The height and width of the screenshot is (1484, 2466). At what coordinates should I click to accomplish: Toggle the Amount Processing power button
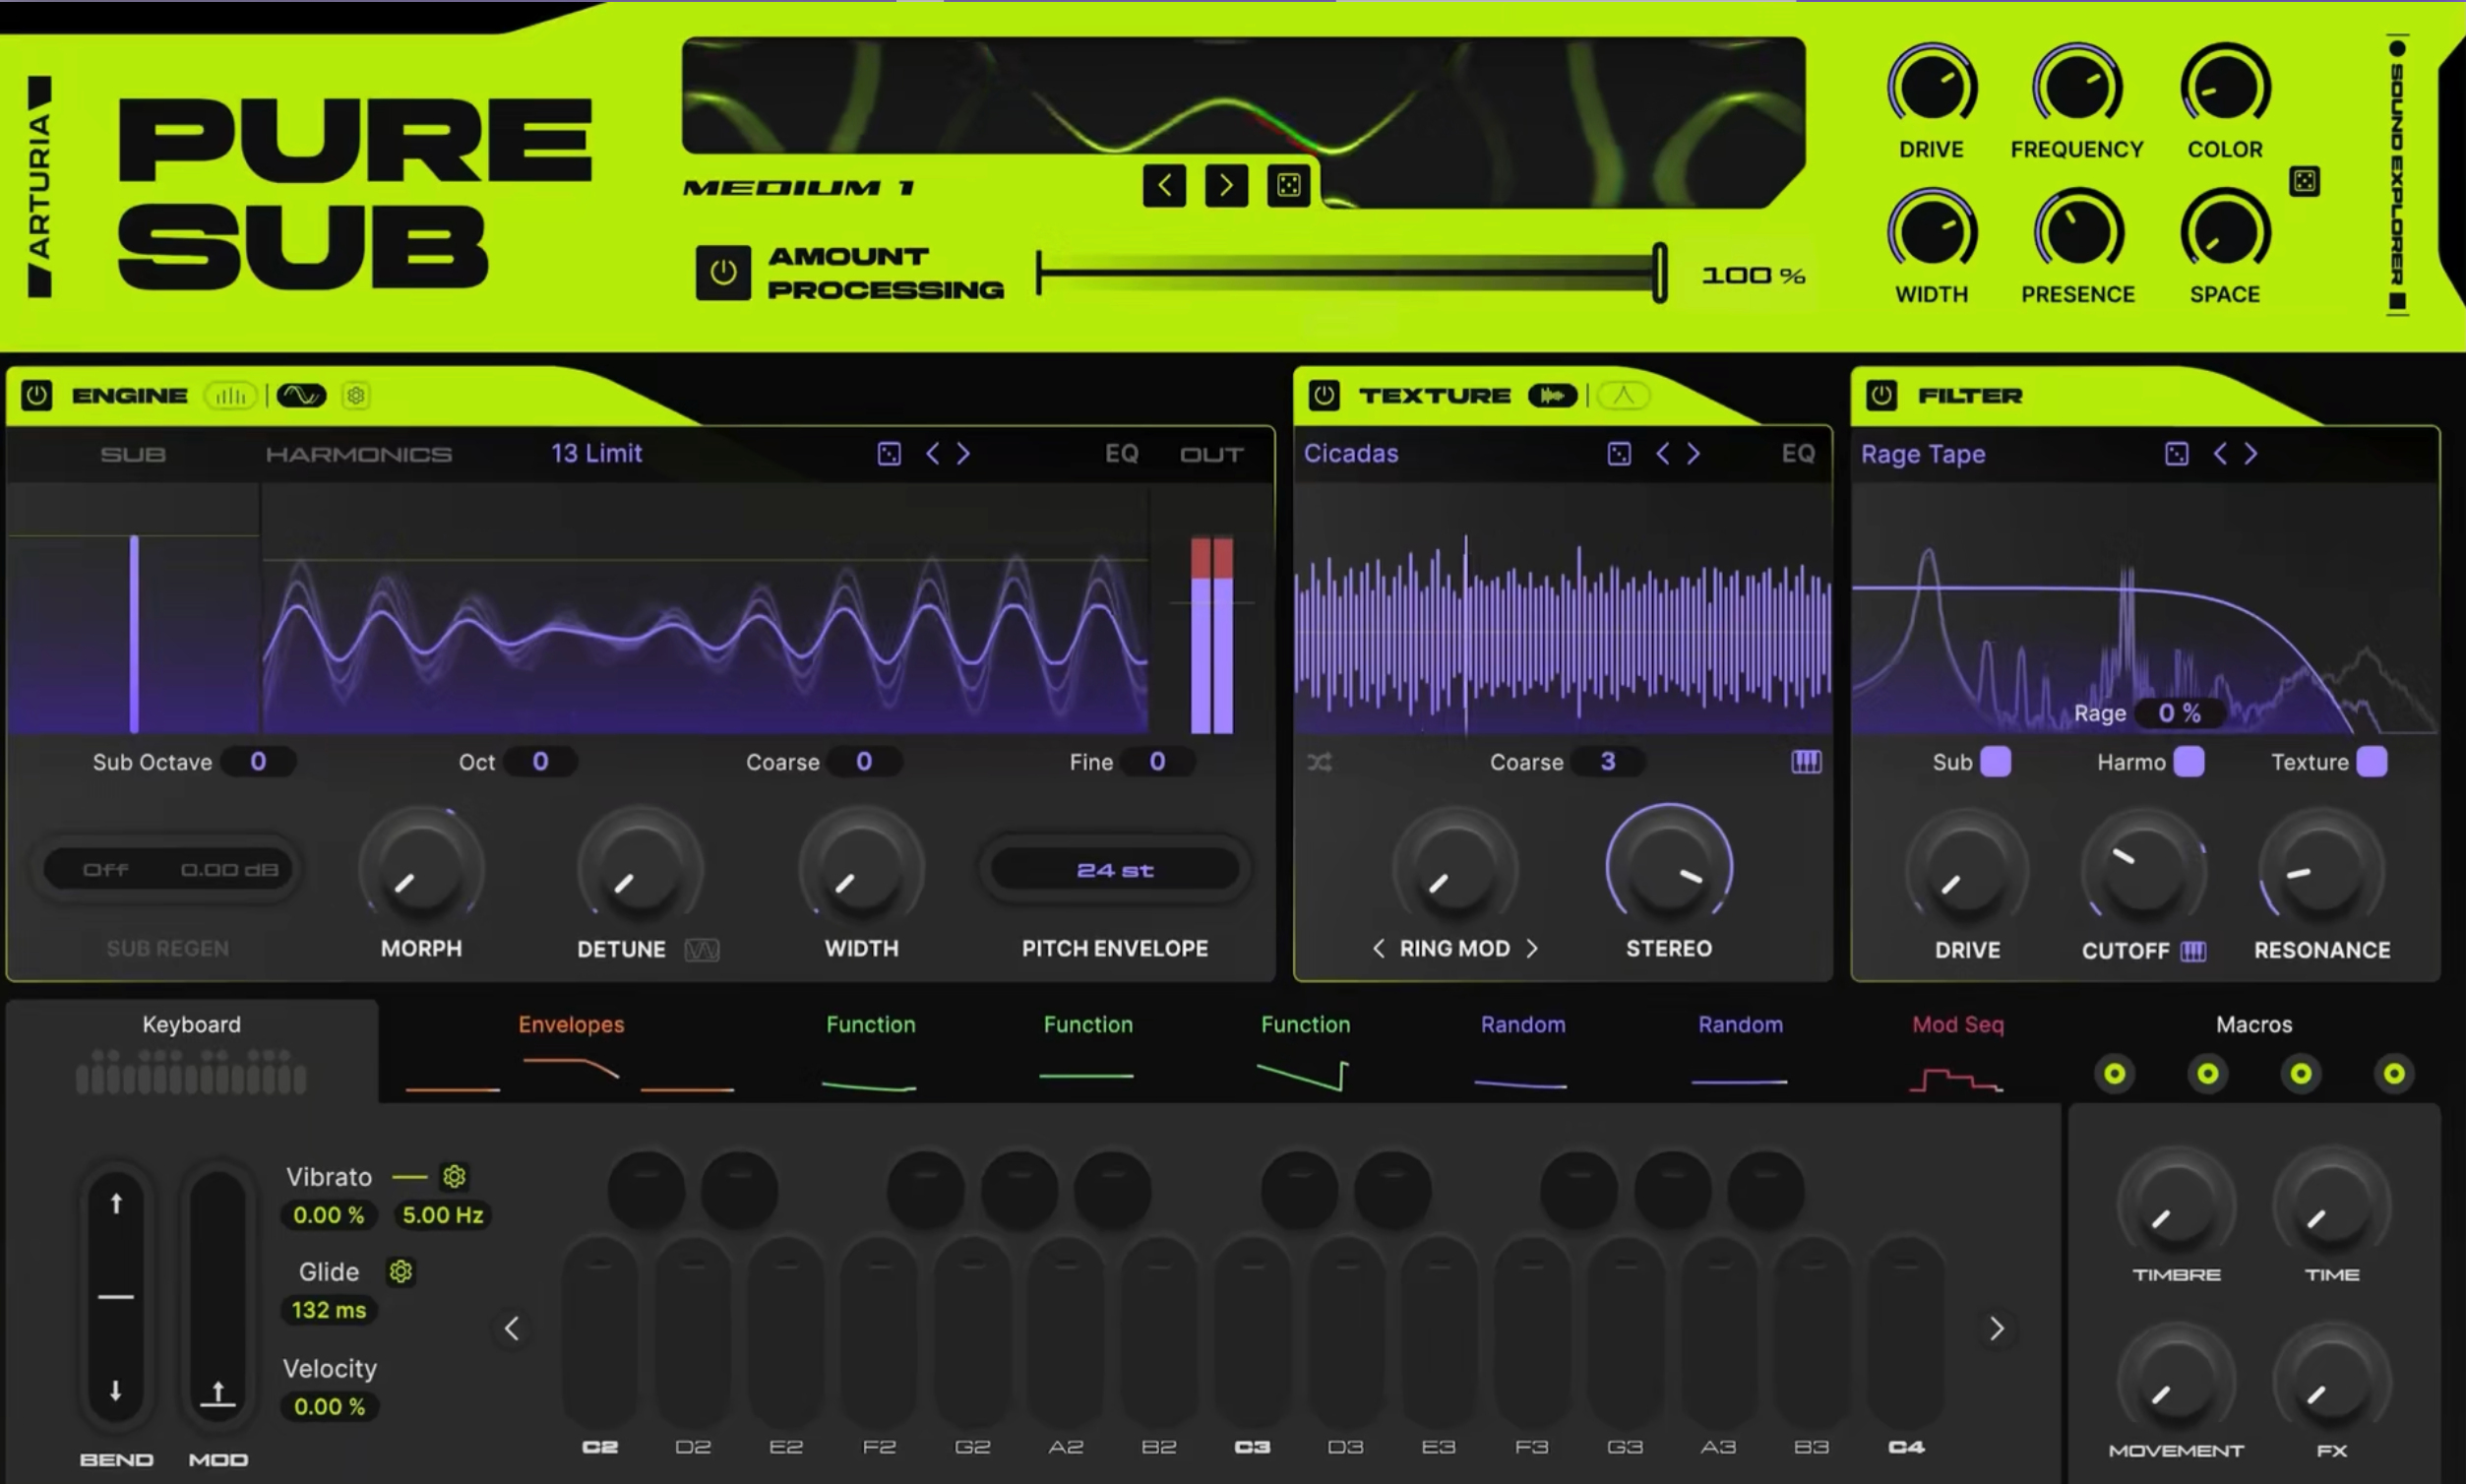(723, 273)
